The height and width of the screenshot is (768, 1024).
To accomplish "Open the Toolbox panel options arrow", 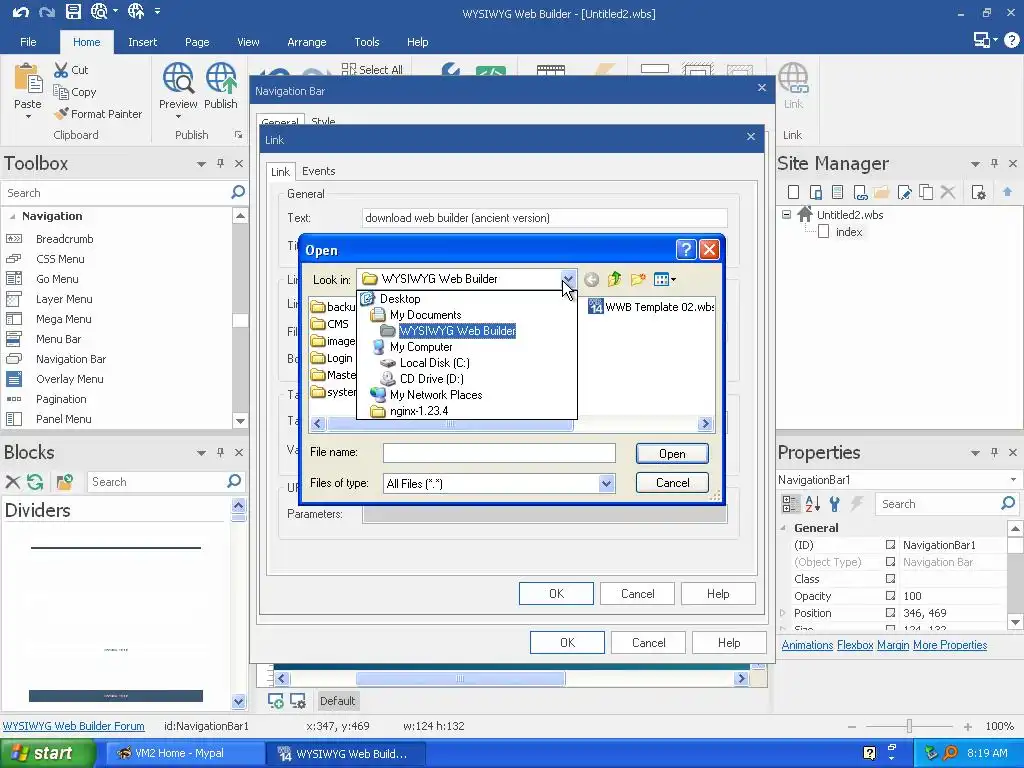I will tap(201, 164).
